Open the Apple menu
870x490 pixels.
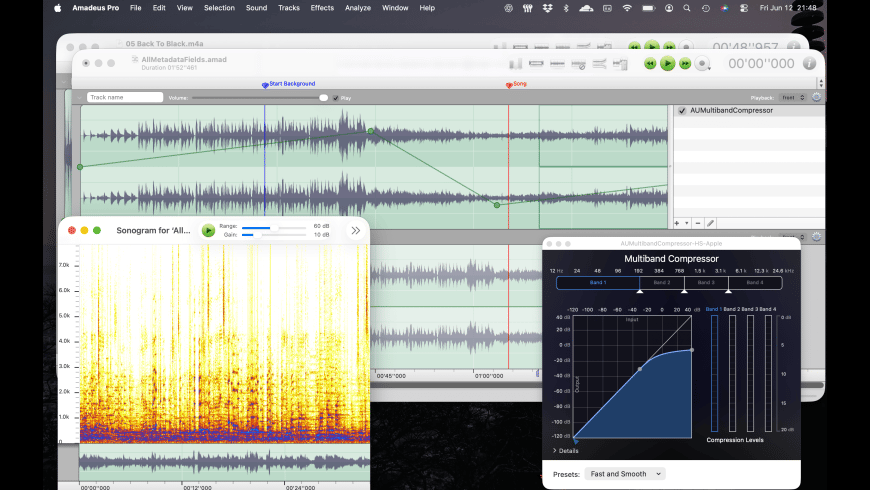tap(58, 8)
